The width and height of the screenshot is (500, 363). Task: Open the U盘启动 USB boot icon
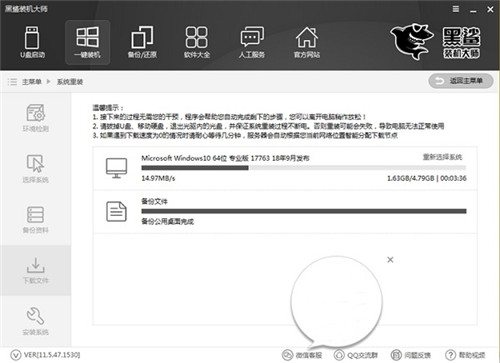(x=32, y=42)
